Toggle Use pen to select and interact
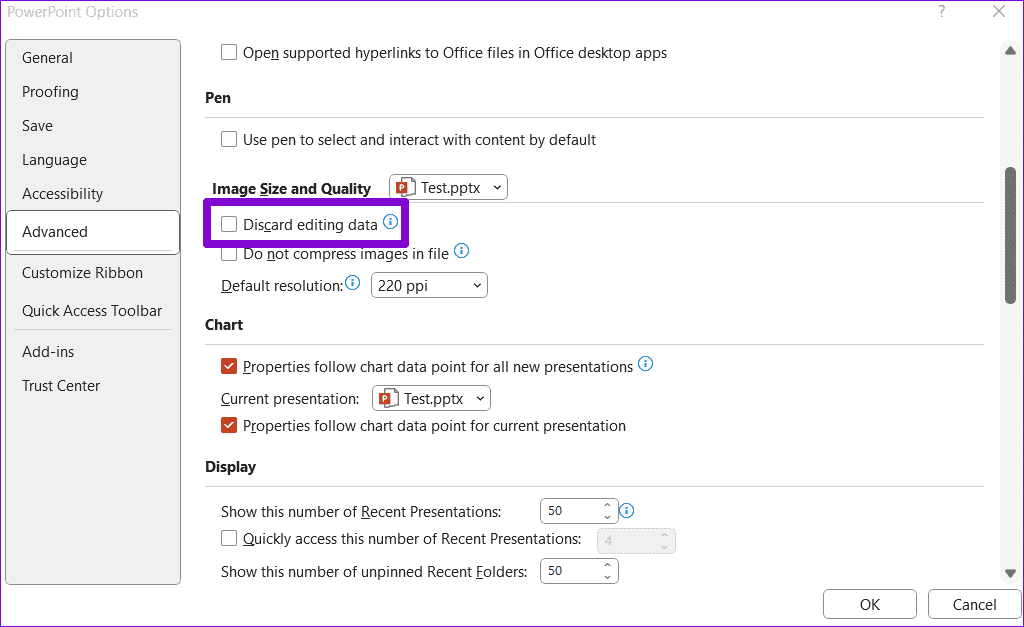This screenshot has width=1024, height=627. pyautogui.click(x=229, y=140)
